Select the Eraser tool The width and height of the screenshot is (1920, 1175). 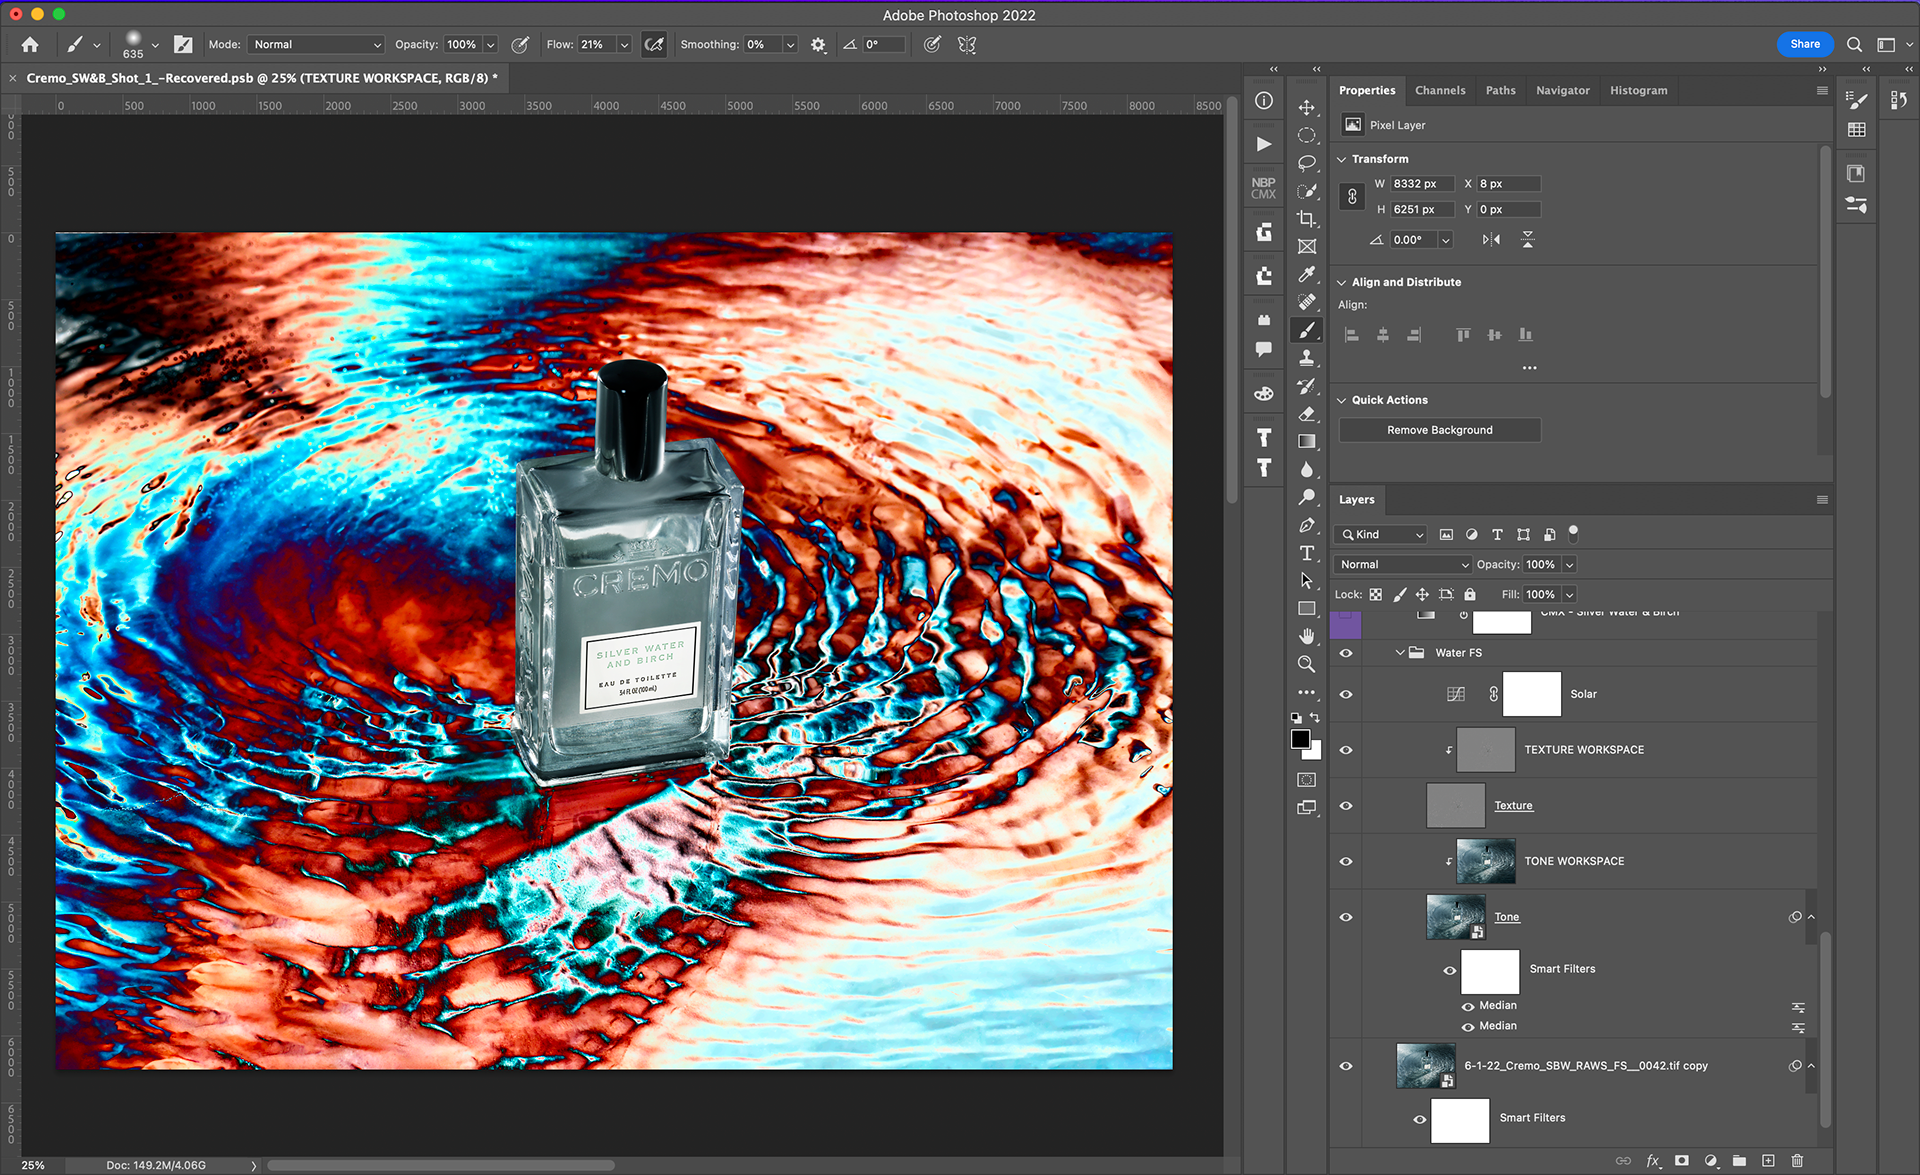tap(1306, 413)
